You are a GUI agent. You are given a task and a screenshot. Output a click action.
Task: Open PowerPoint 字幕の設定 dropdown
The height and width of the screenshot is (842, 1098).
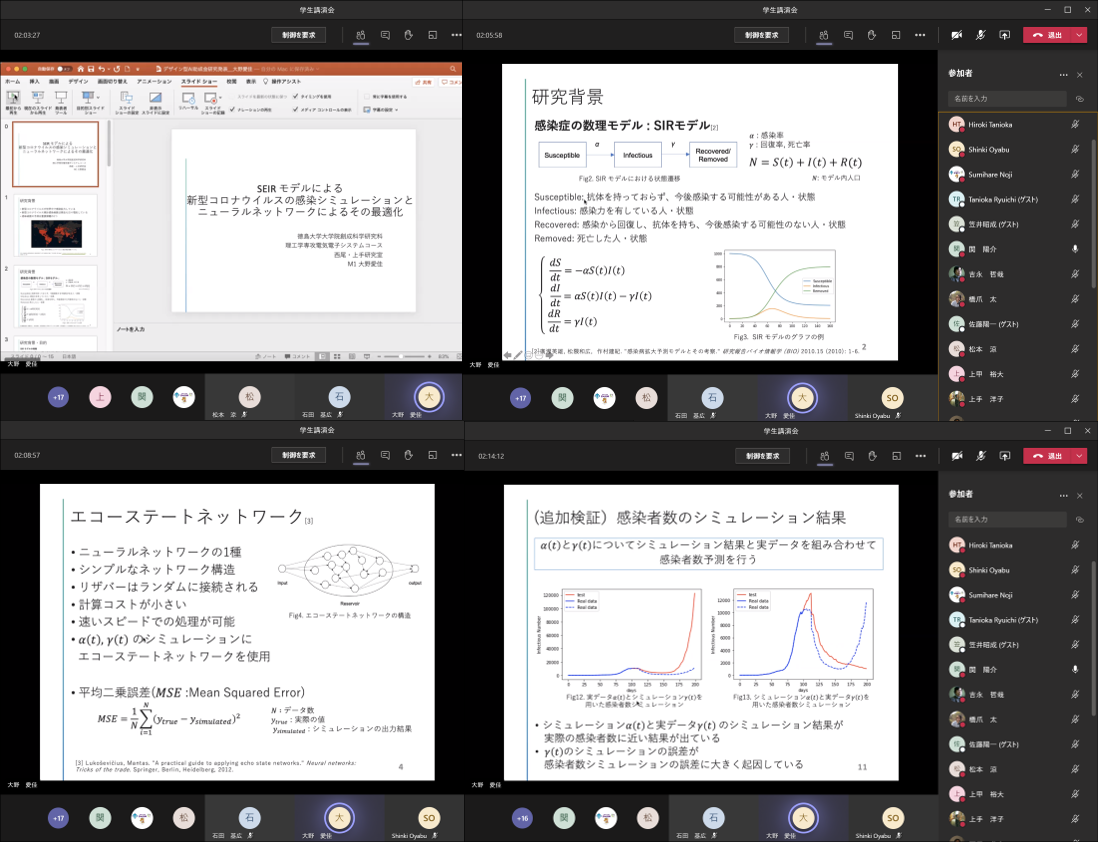click(x=381, y=110)
